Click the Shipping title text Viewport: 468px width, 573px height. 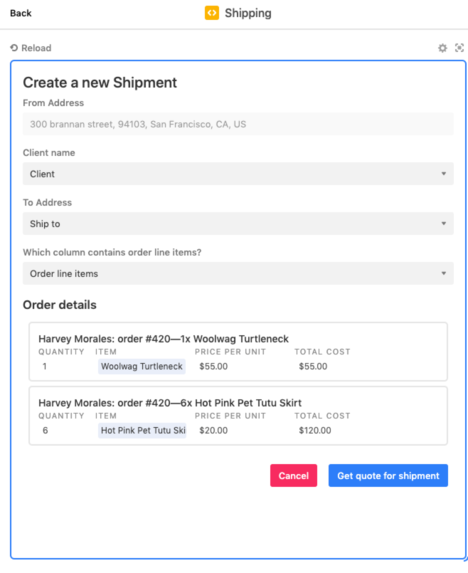(248, 13)
